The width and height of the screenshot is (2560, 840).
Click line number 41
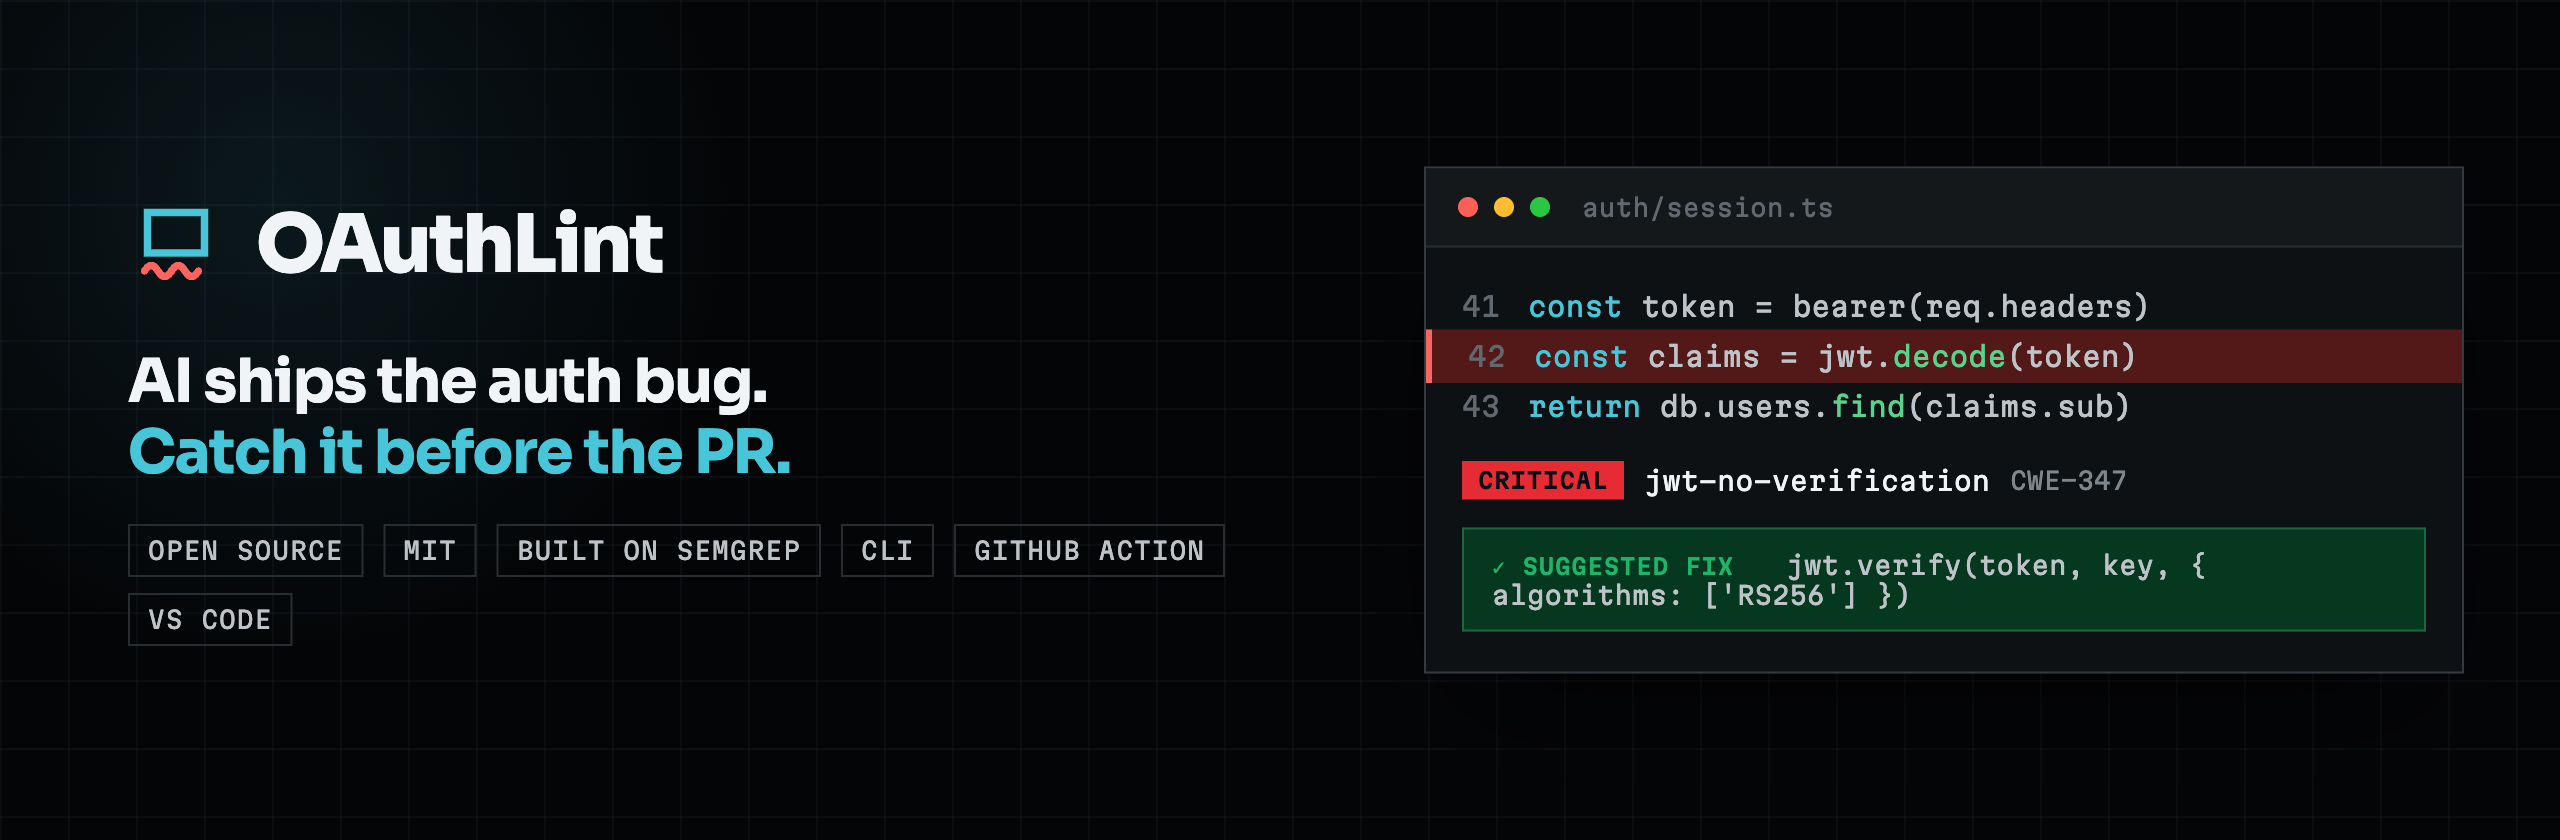point(1481,307)
